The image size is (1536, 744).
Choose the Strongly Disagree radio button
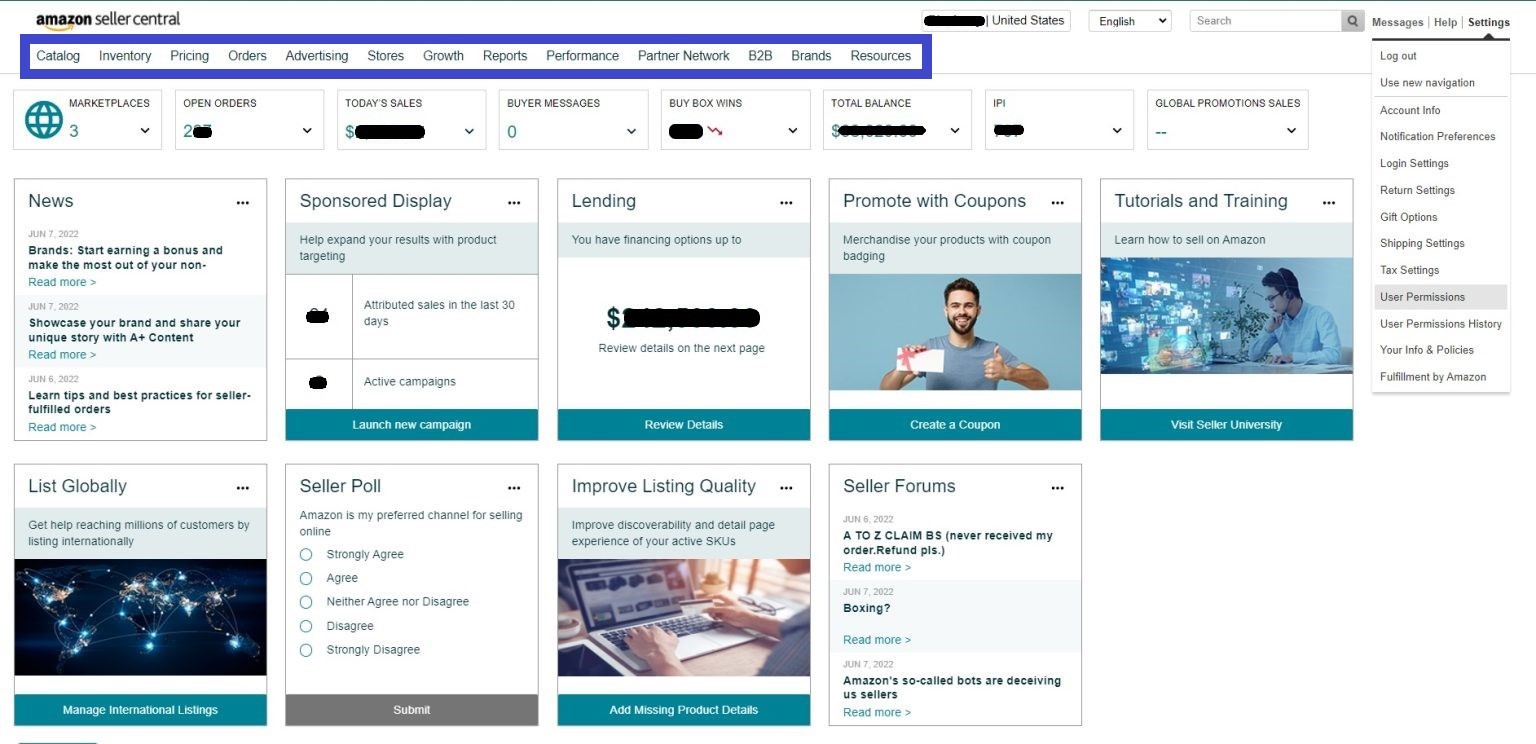coord(306,650)
